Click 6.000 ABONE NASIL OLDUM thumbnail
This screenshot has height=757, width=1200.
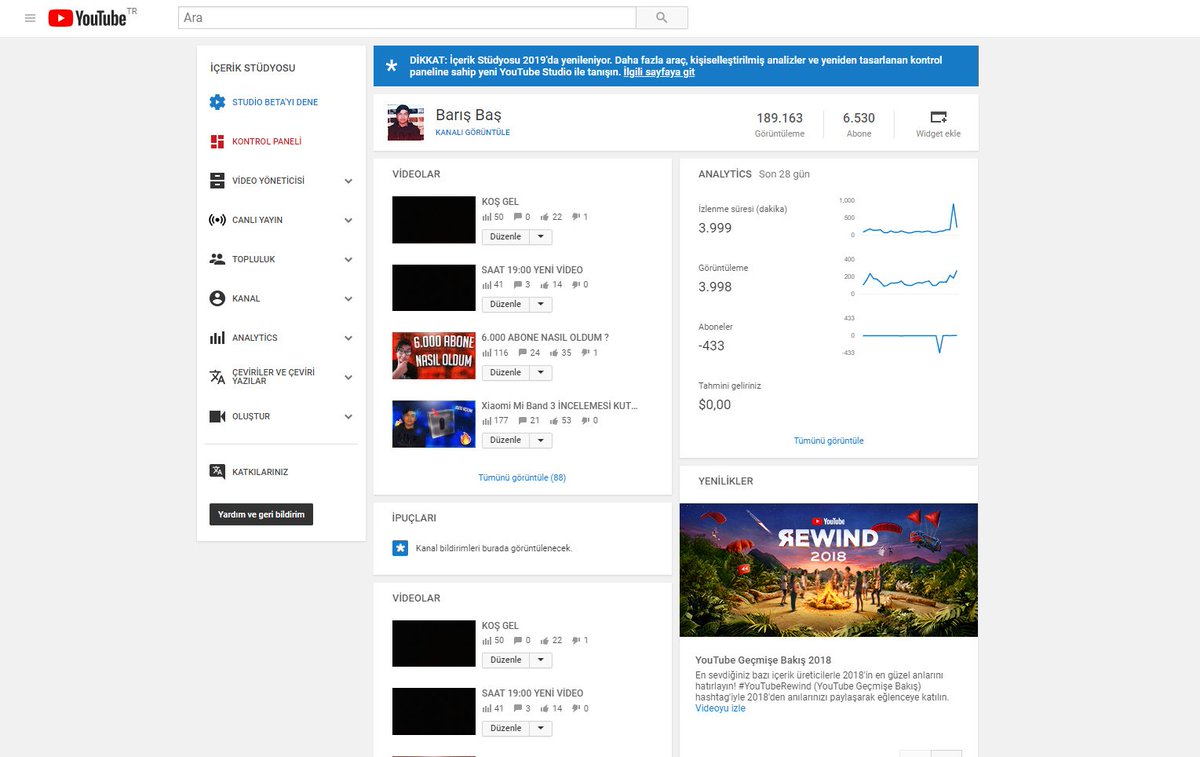[x=434, y=356]
